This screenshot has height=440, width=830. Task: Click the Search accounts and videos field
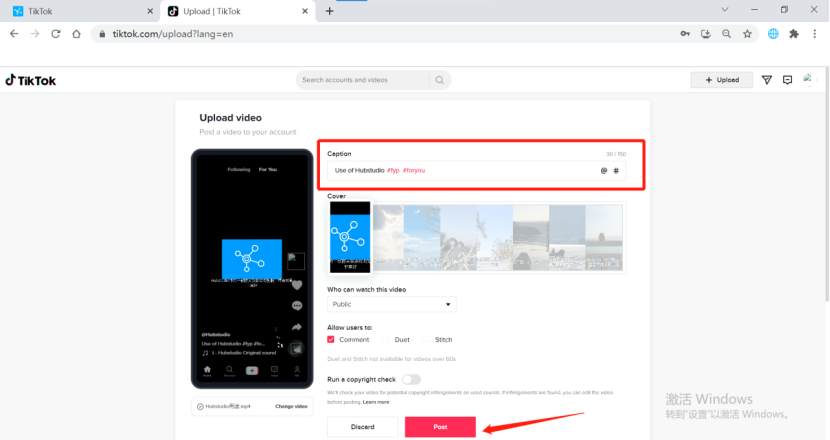coord(363,80)
